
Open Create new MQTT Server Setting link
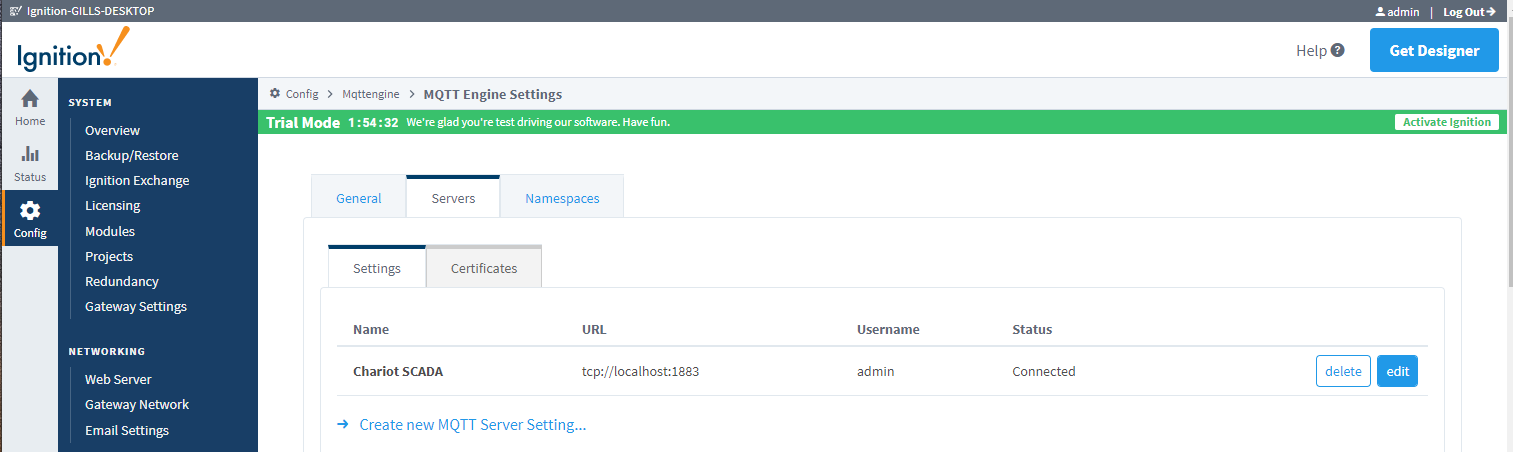point(472,424)
